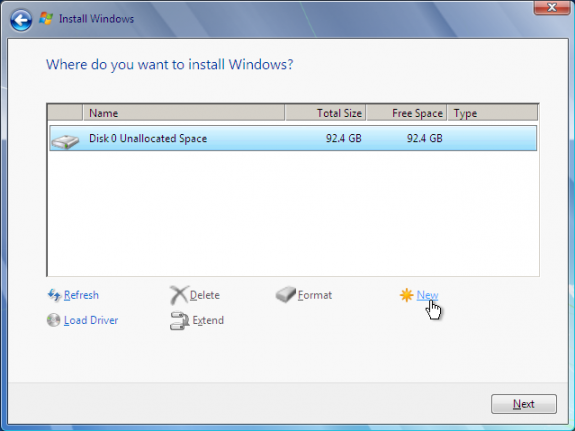Image resolution: width=575 pixels, height=431 pixels.
Task: Sort by the Name column header
Action: (184, 113)
